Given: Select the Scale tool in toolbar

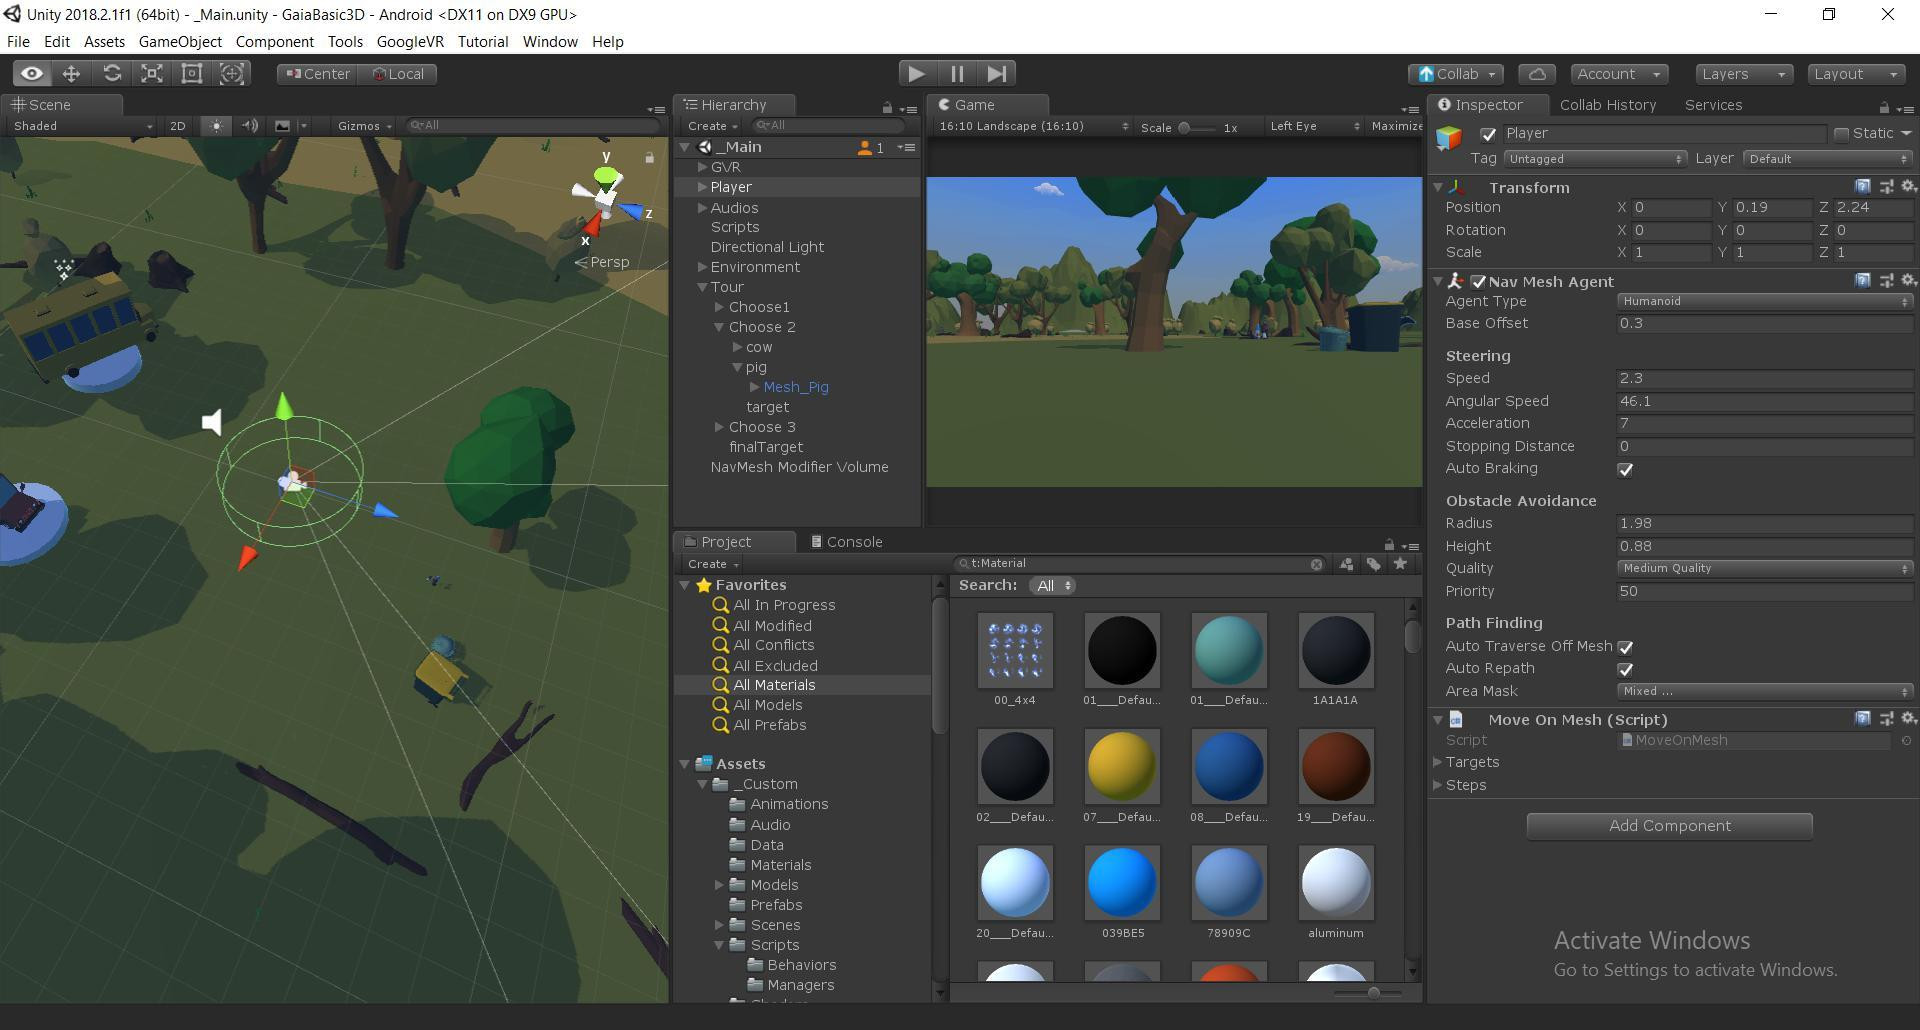Looking at the screenshot, I should pyautogui.click(x=152, y=74).
